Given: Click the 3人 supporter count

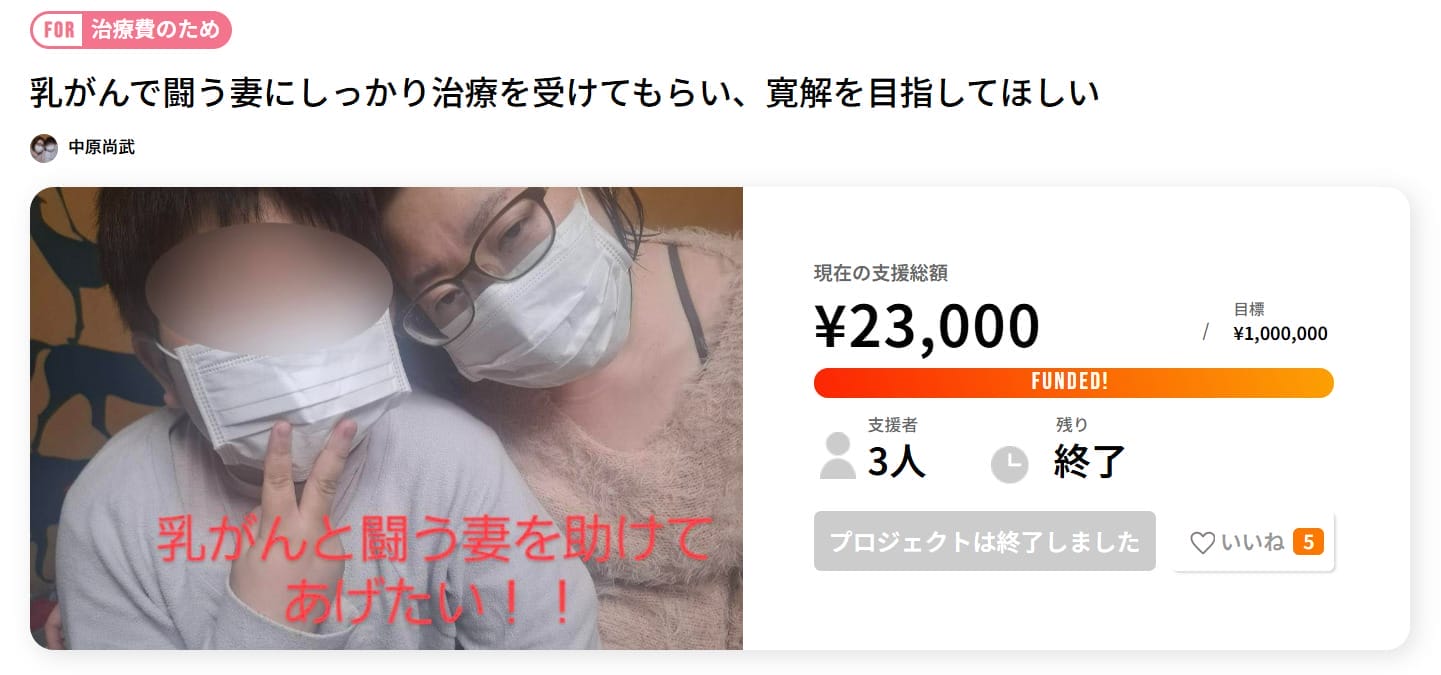Looking at the screenshot, I should tap(896, 462).
